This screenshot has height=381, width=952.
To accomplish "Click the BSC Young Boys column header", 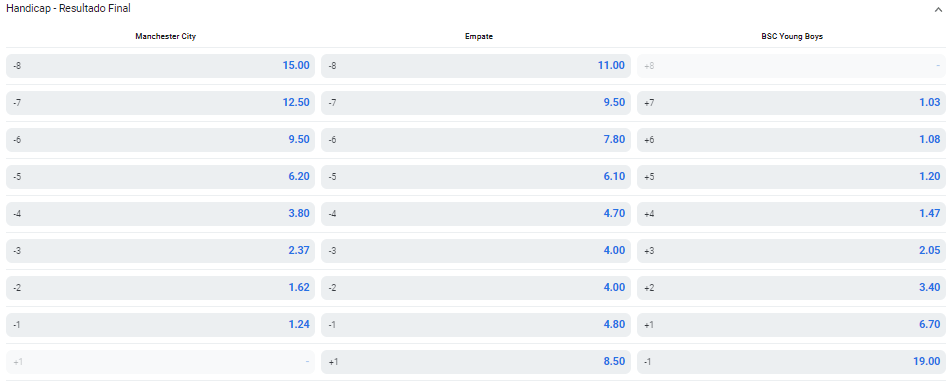I will coord(792,36).
